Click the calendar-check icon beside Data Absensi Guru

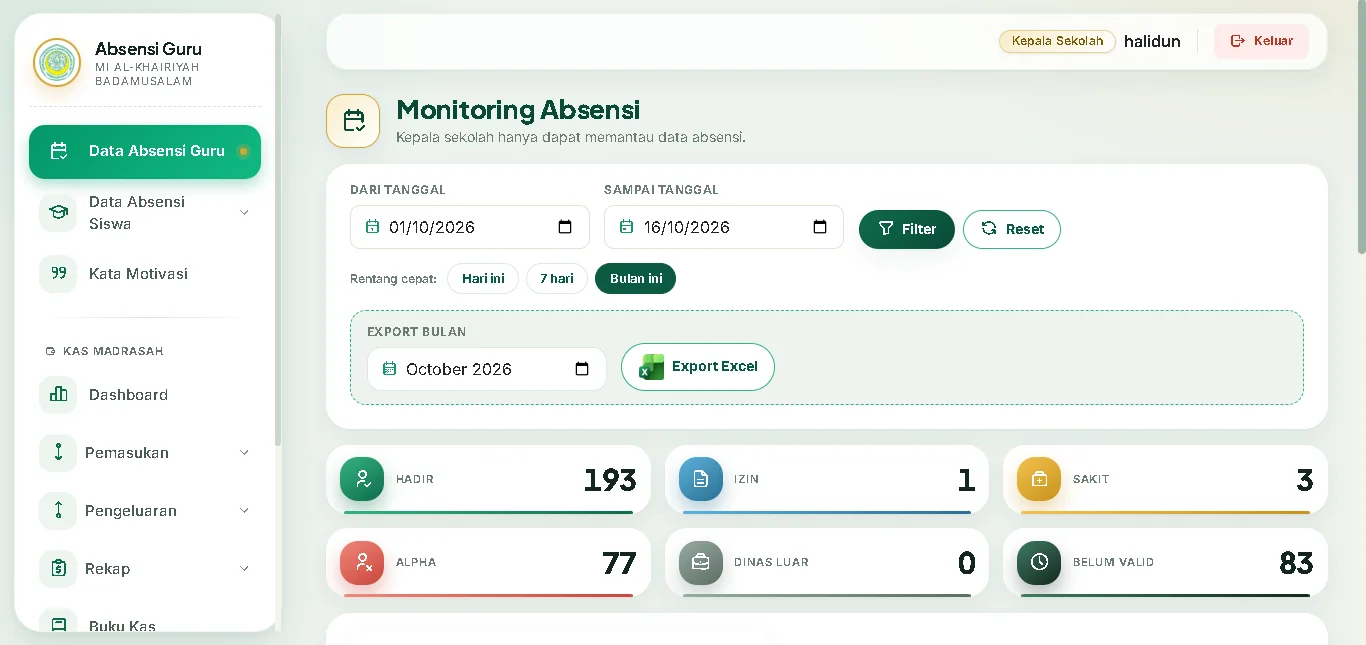pos(59,151)
